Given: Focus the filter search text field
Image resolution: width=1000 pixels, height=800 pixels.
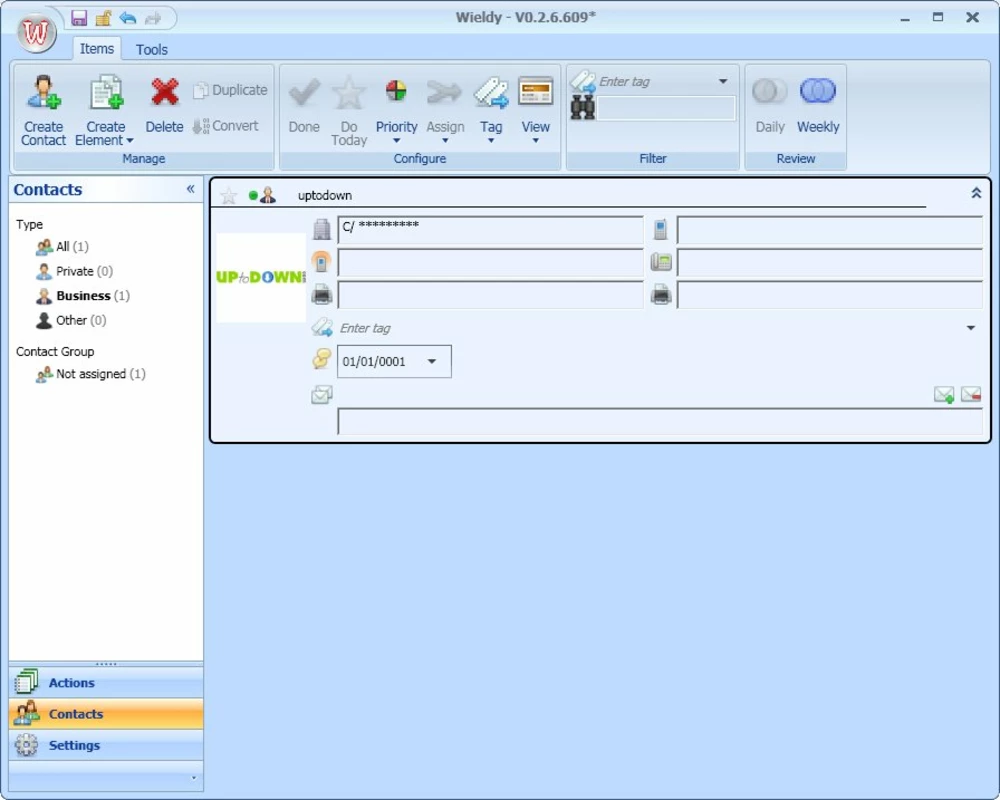Looking at the screenshot, I should [666, 108].
